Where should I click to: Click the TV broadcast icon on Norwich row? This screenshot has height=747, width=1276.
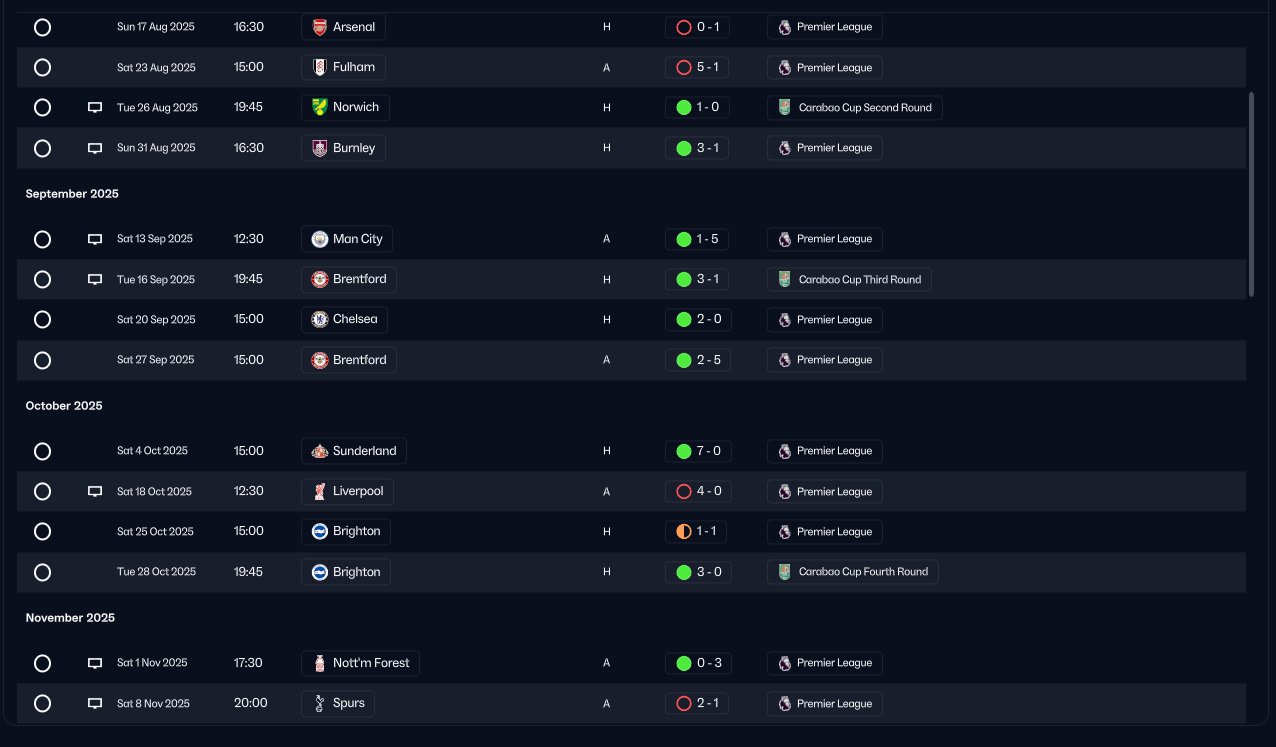click(x=95, y=108)
